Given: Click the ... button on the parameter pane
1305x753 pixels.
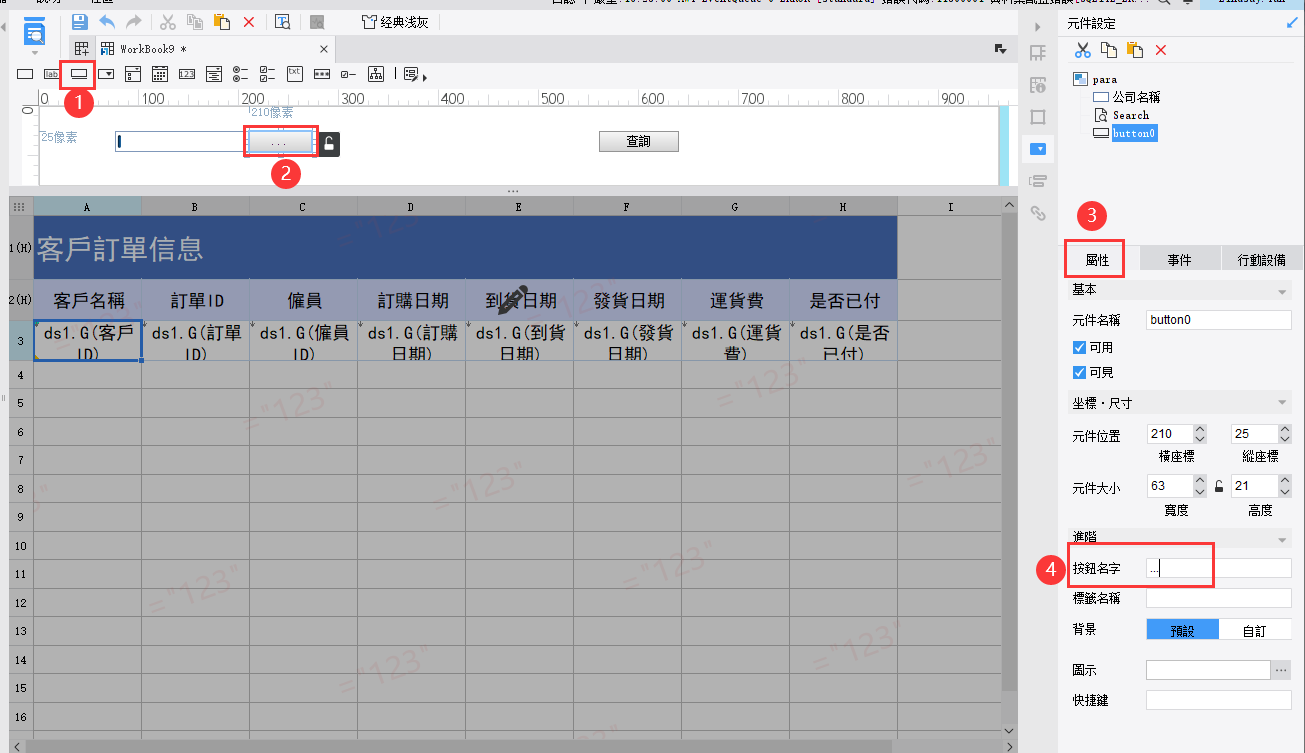Looking at the screenshot, I should [279, 143].
